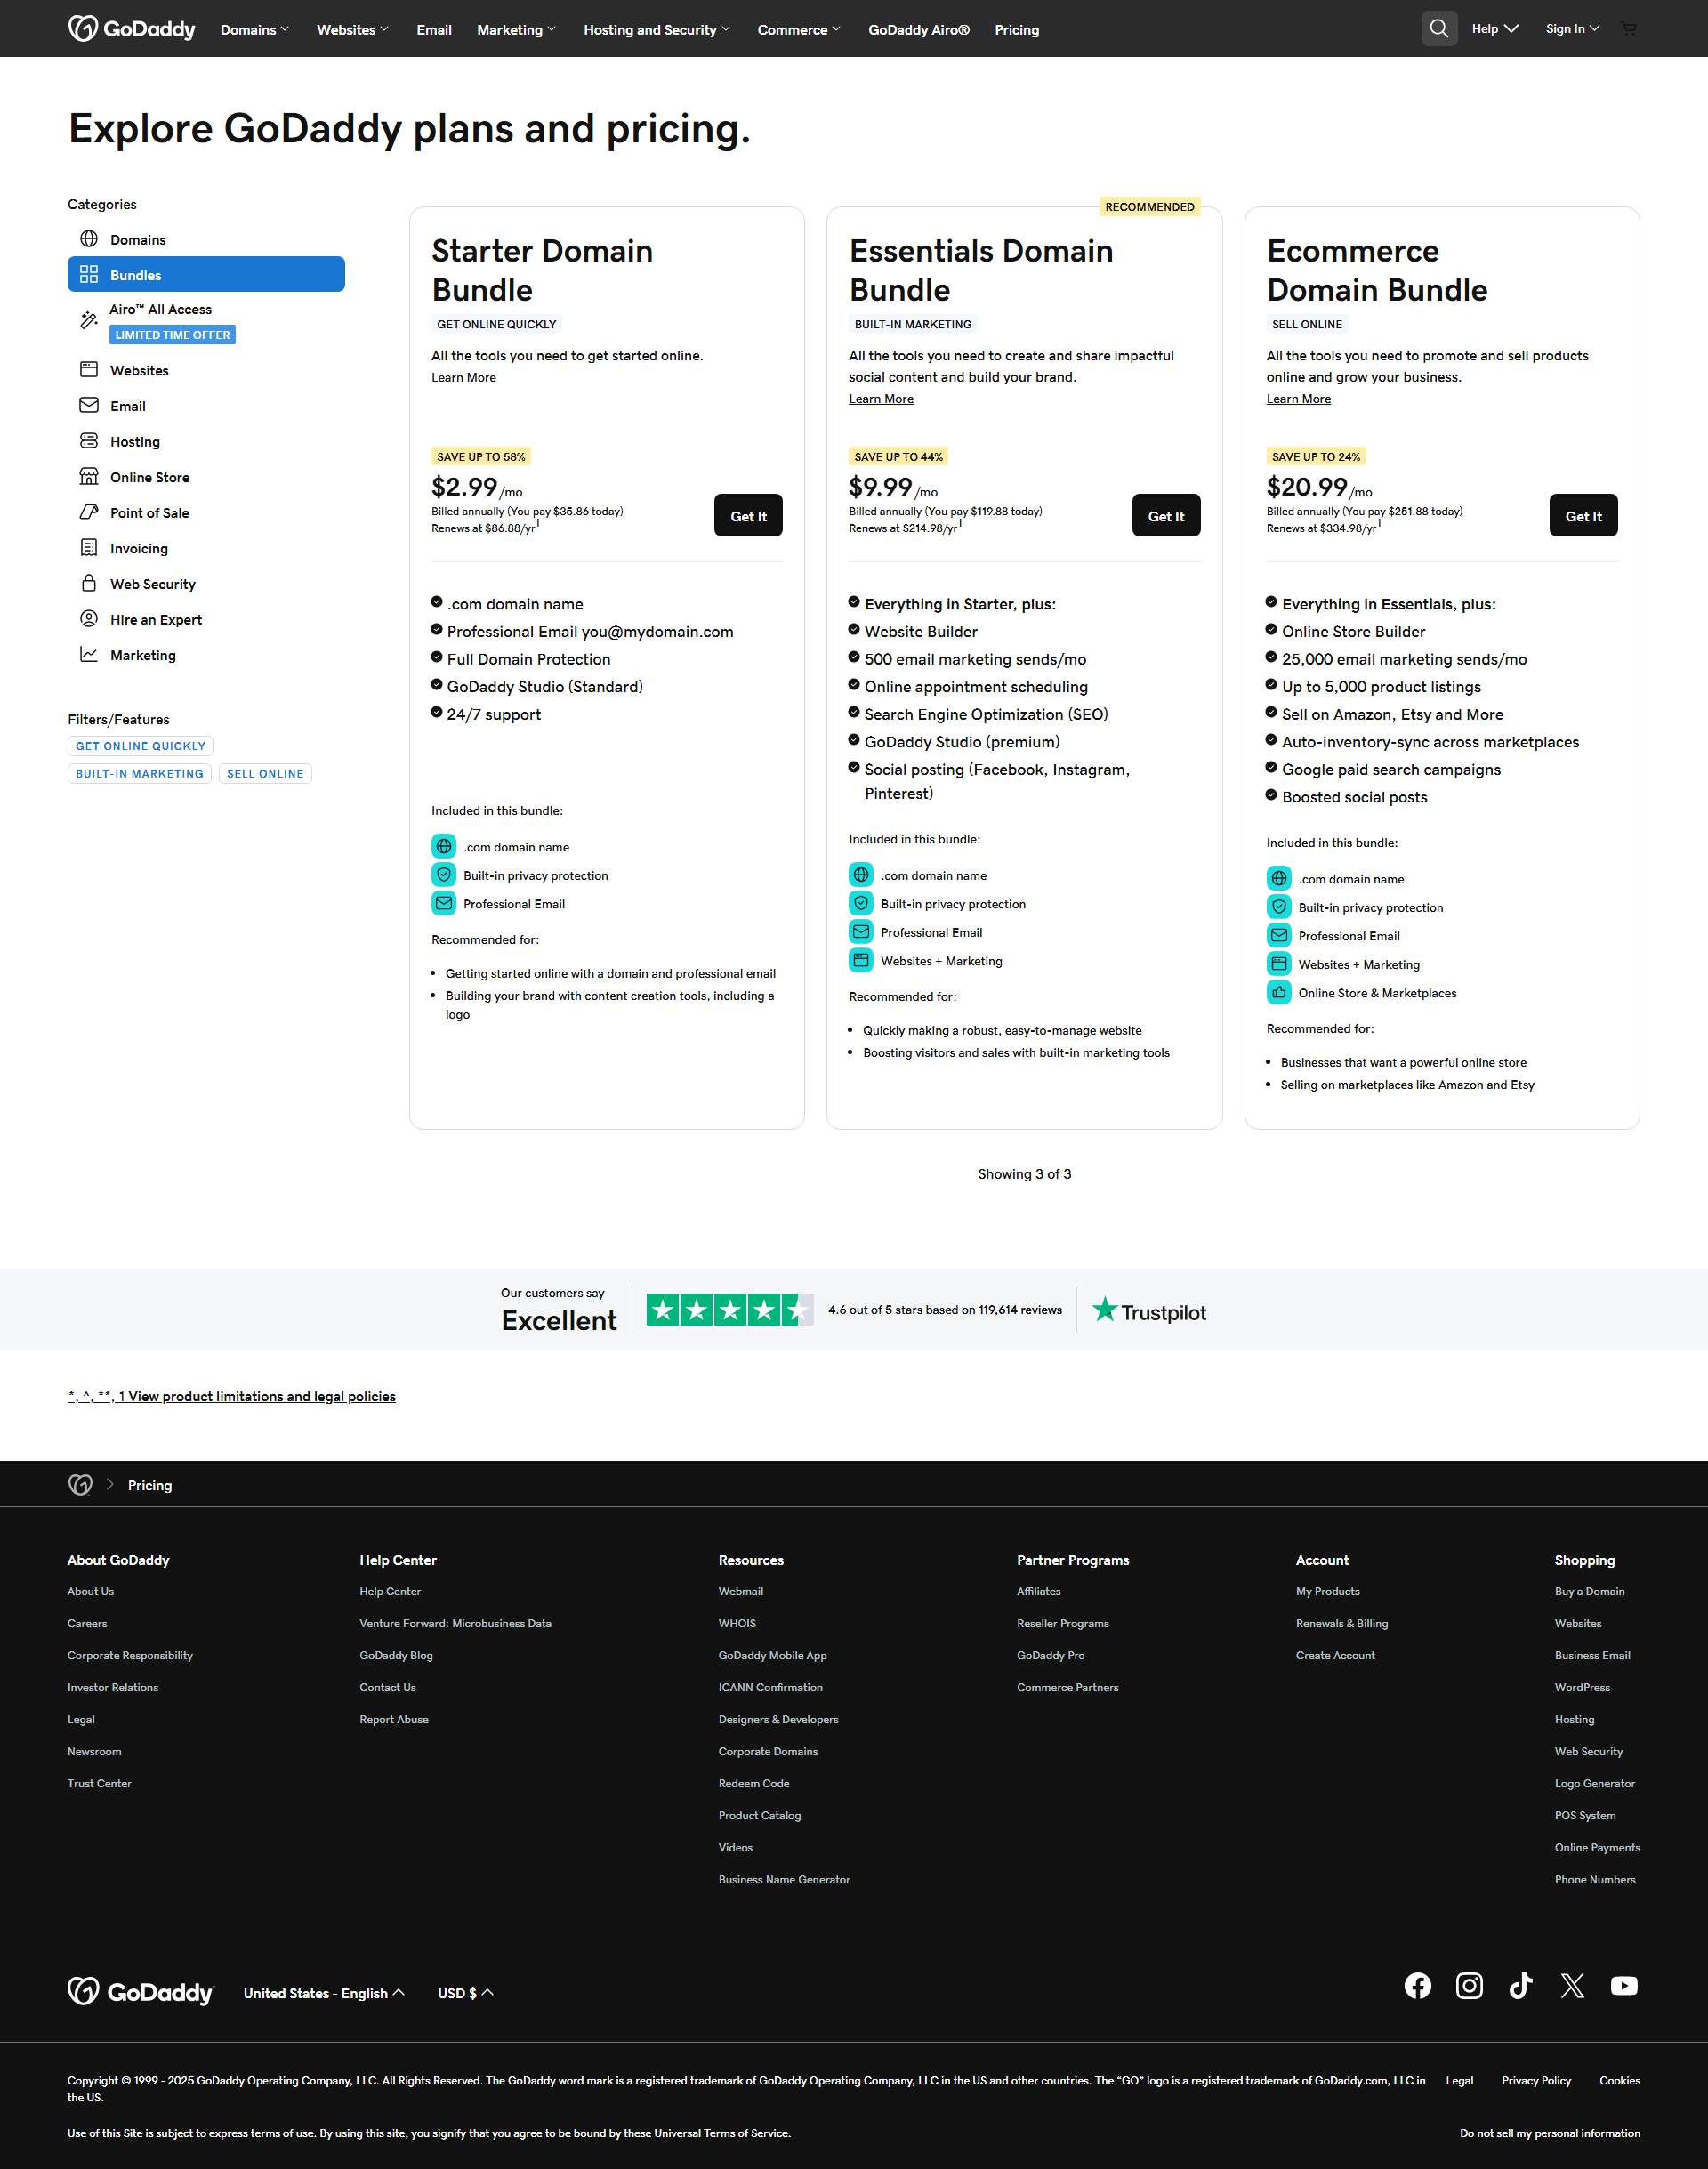1708x2169 pixels.
Task: Click the Point of Sale icon
Action: click(x=89, y=512)
